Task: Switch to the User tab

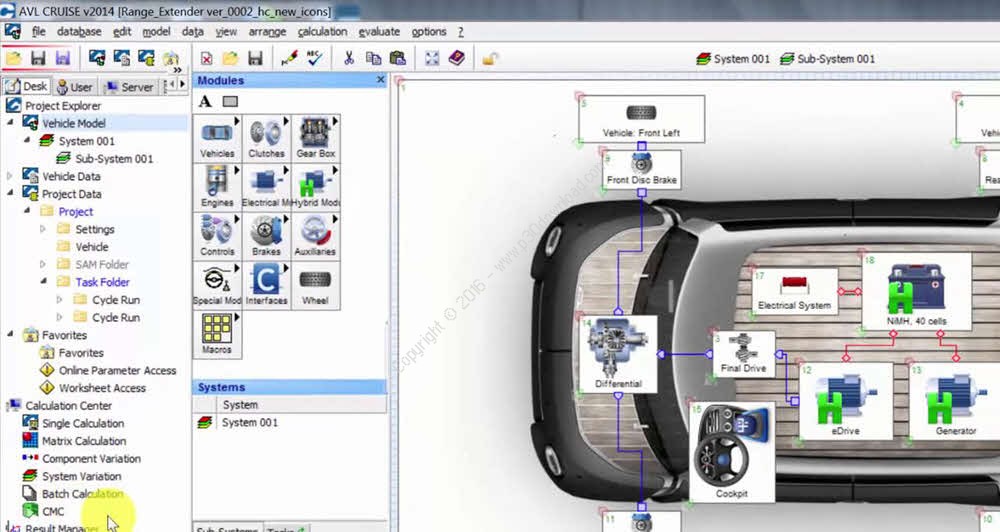Action: pyautogui.click(x=75, y=87)
